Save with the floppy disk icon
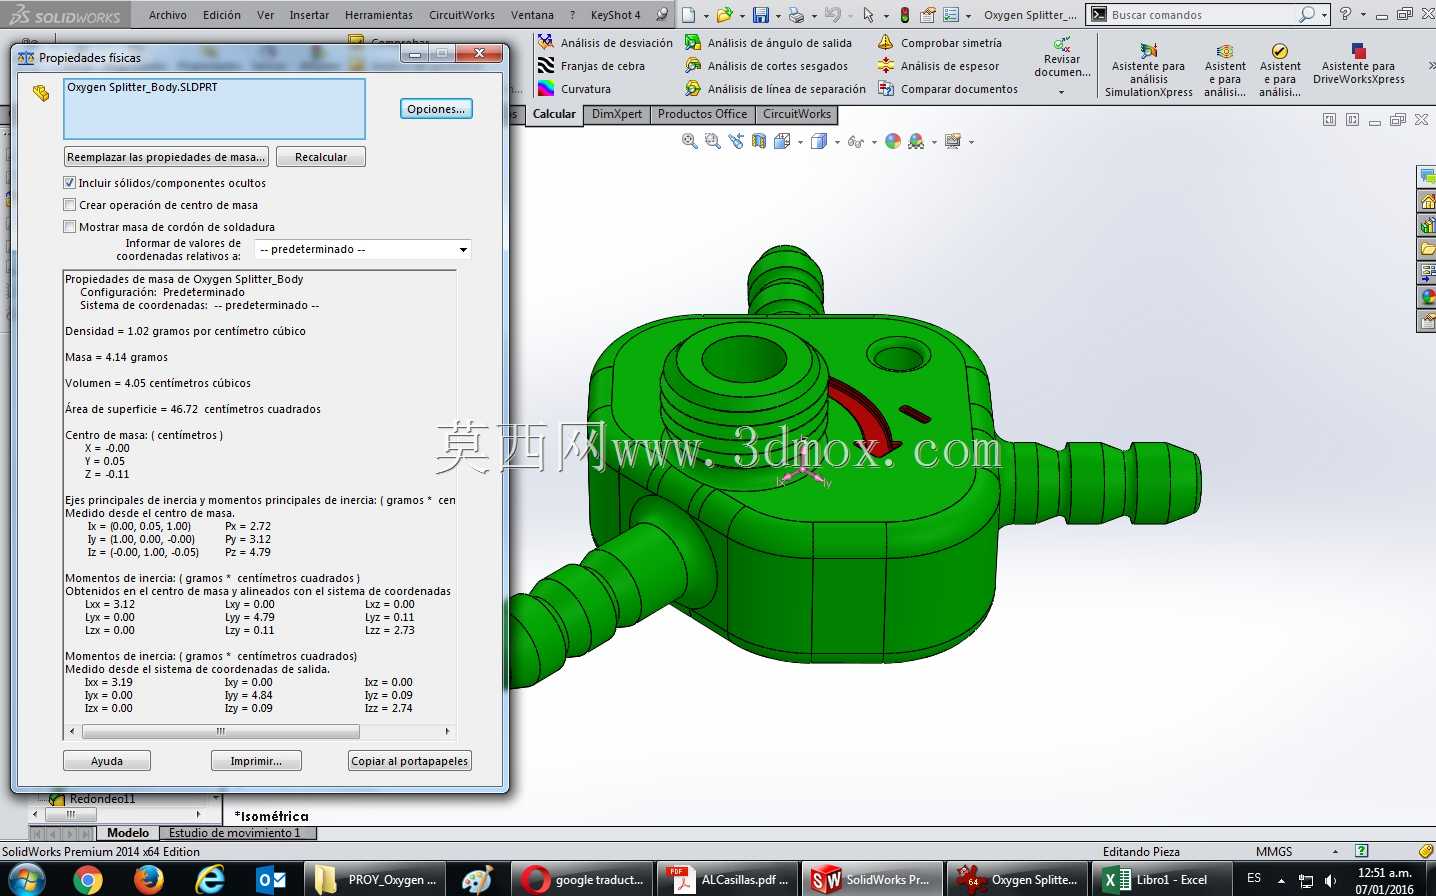 (761, 15)
